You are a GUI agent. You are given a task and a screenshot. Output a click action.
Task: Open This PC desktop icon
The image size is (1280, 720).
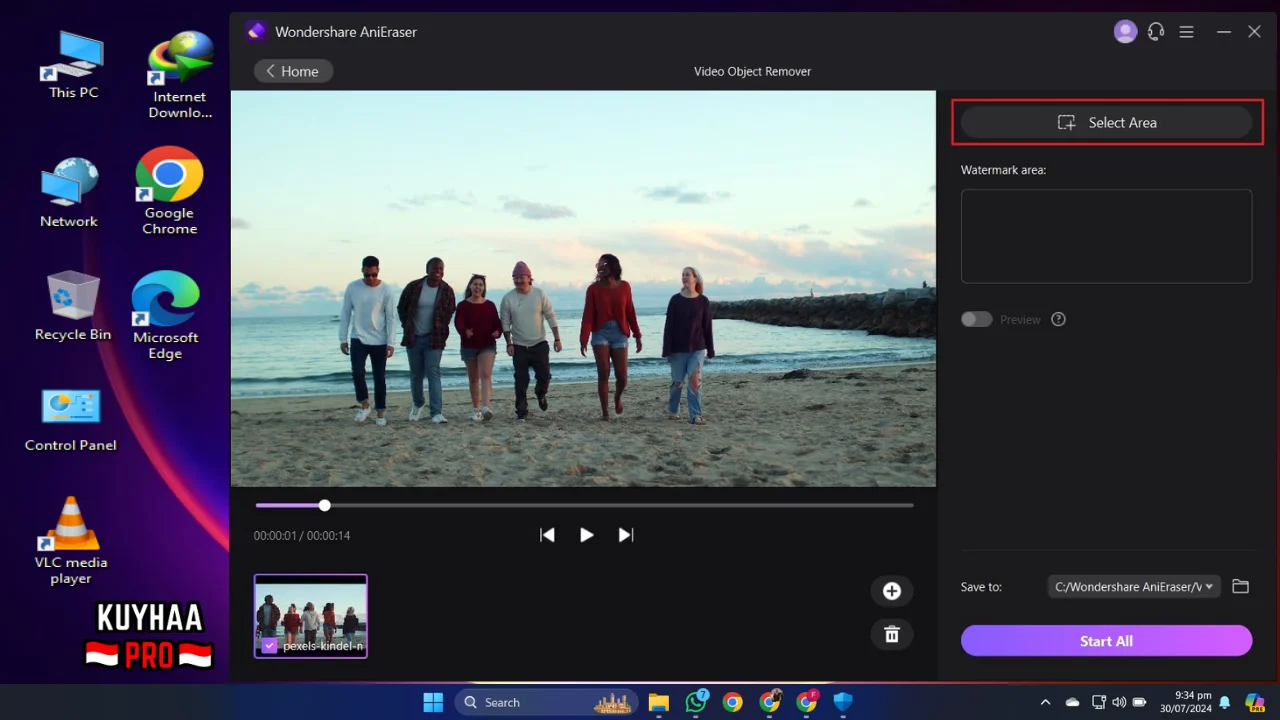74,65
